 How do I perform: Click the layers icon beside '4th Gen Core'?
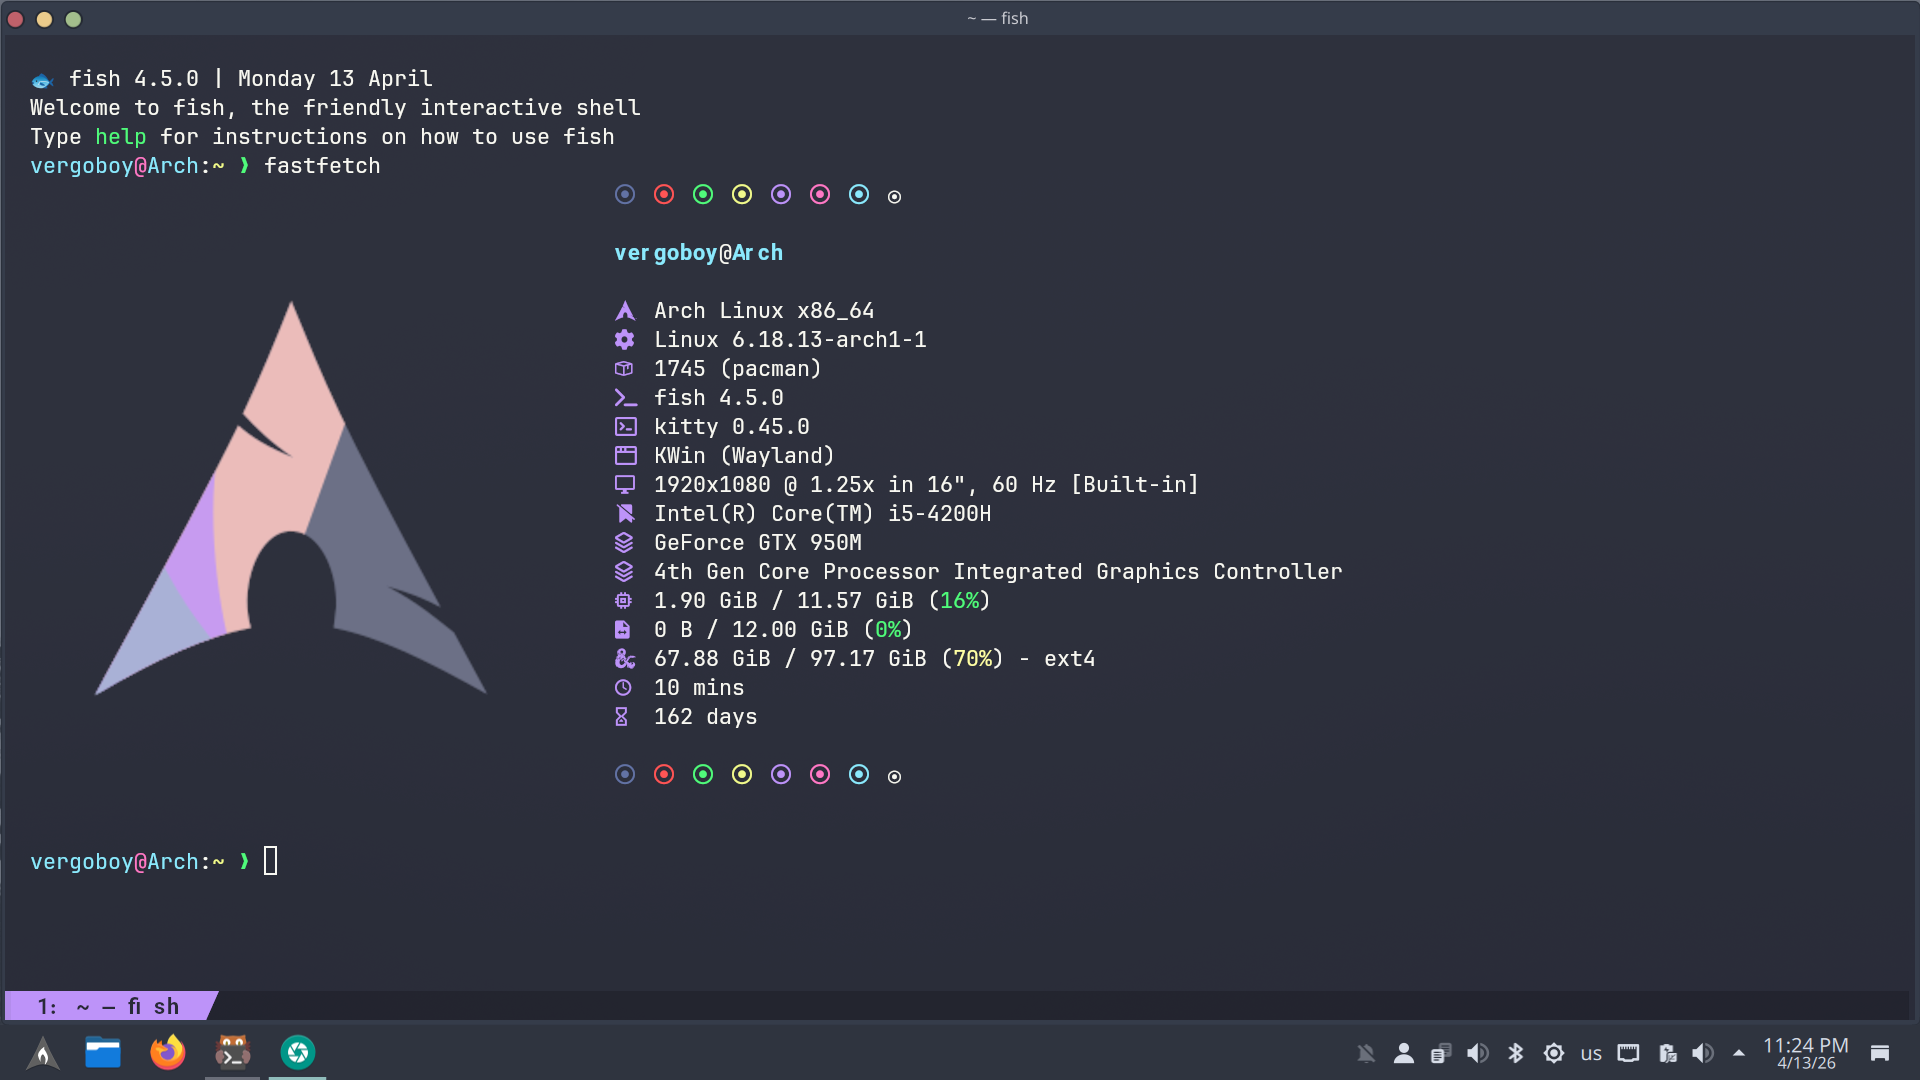coord(624,572)
